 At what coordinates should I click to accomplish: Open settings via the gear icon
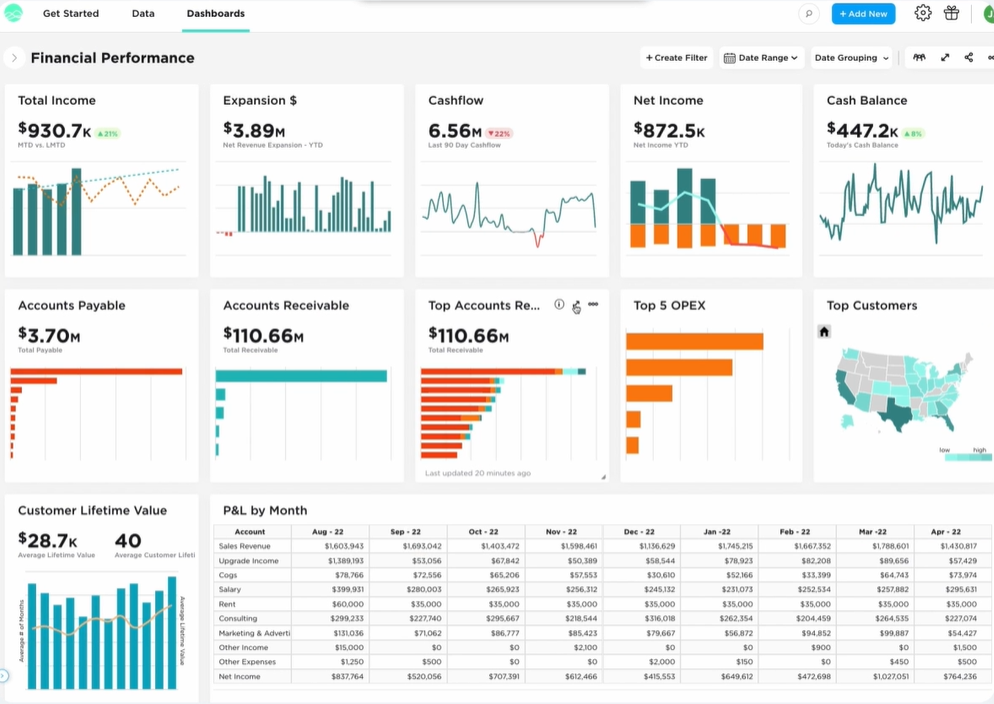[x=923, y=14]
